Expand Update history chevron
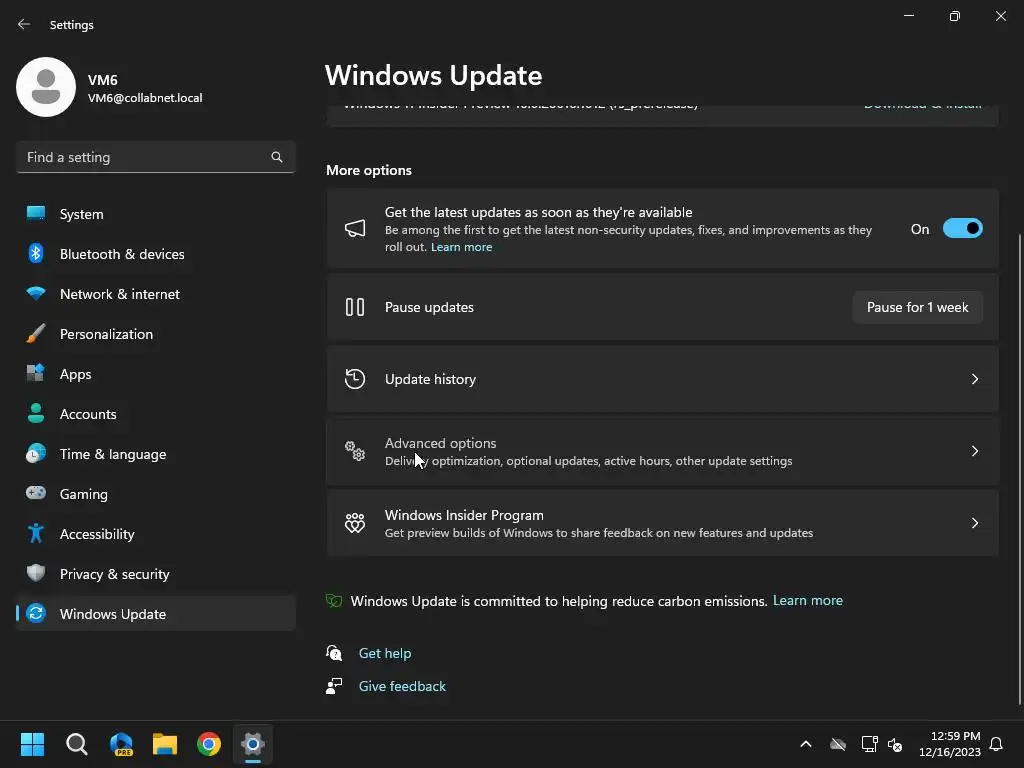 (974, 379)
